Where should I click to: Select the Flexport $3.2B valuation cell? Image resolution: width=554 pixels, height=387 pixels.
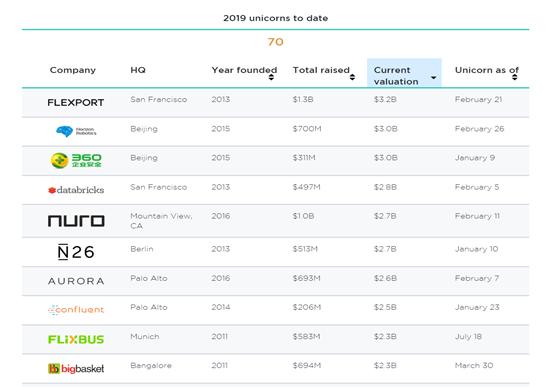385,99
